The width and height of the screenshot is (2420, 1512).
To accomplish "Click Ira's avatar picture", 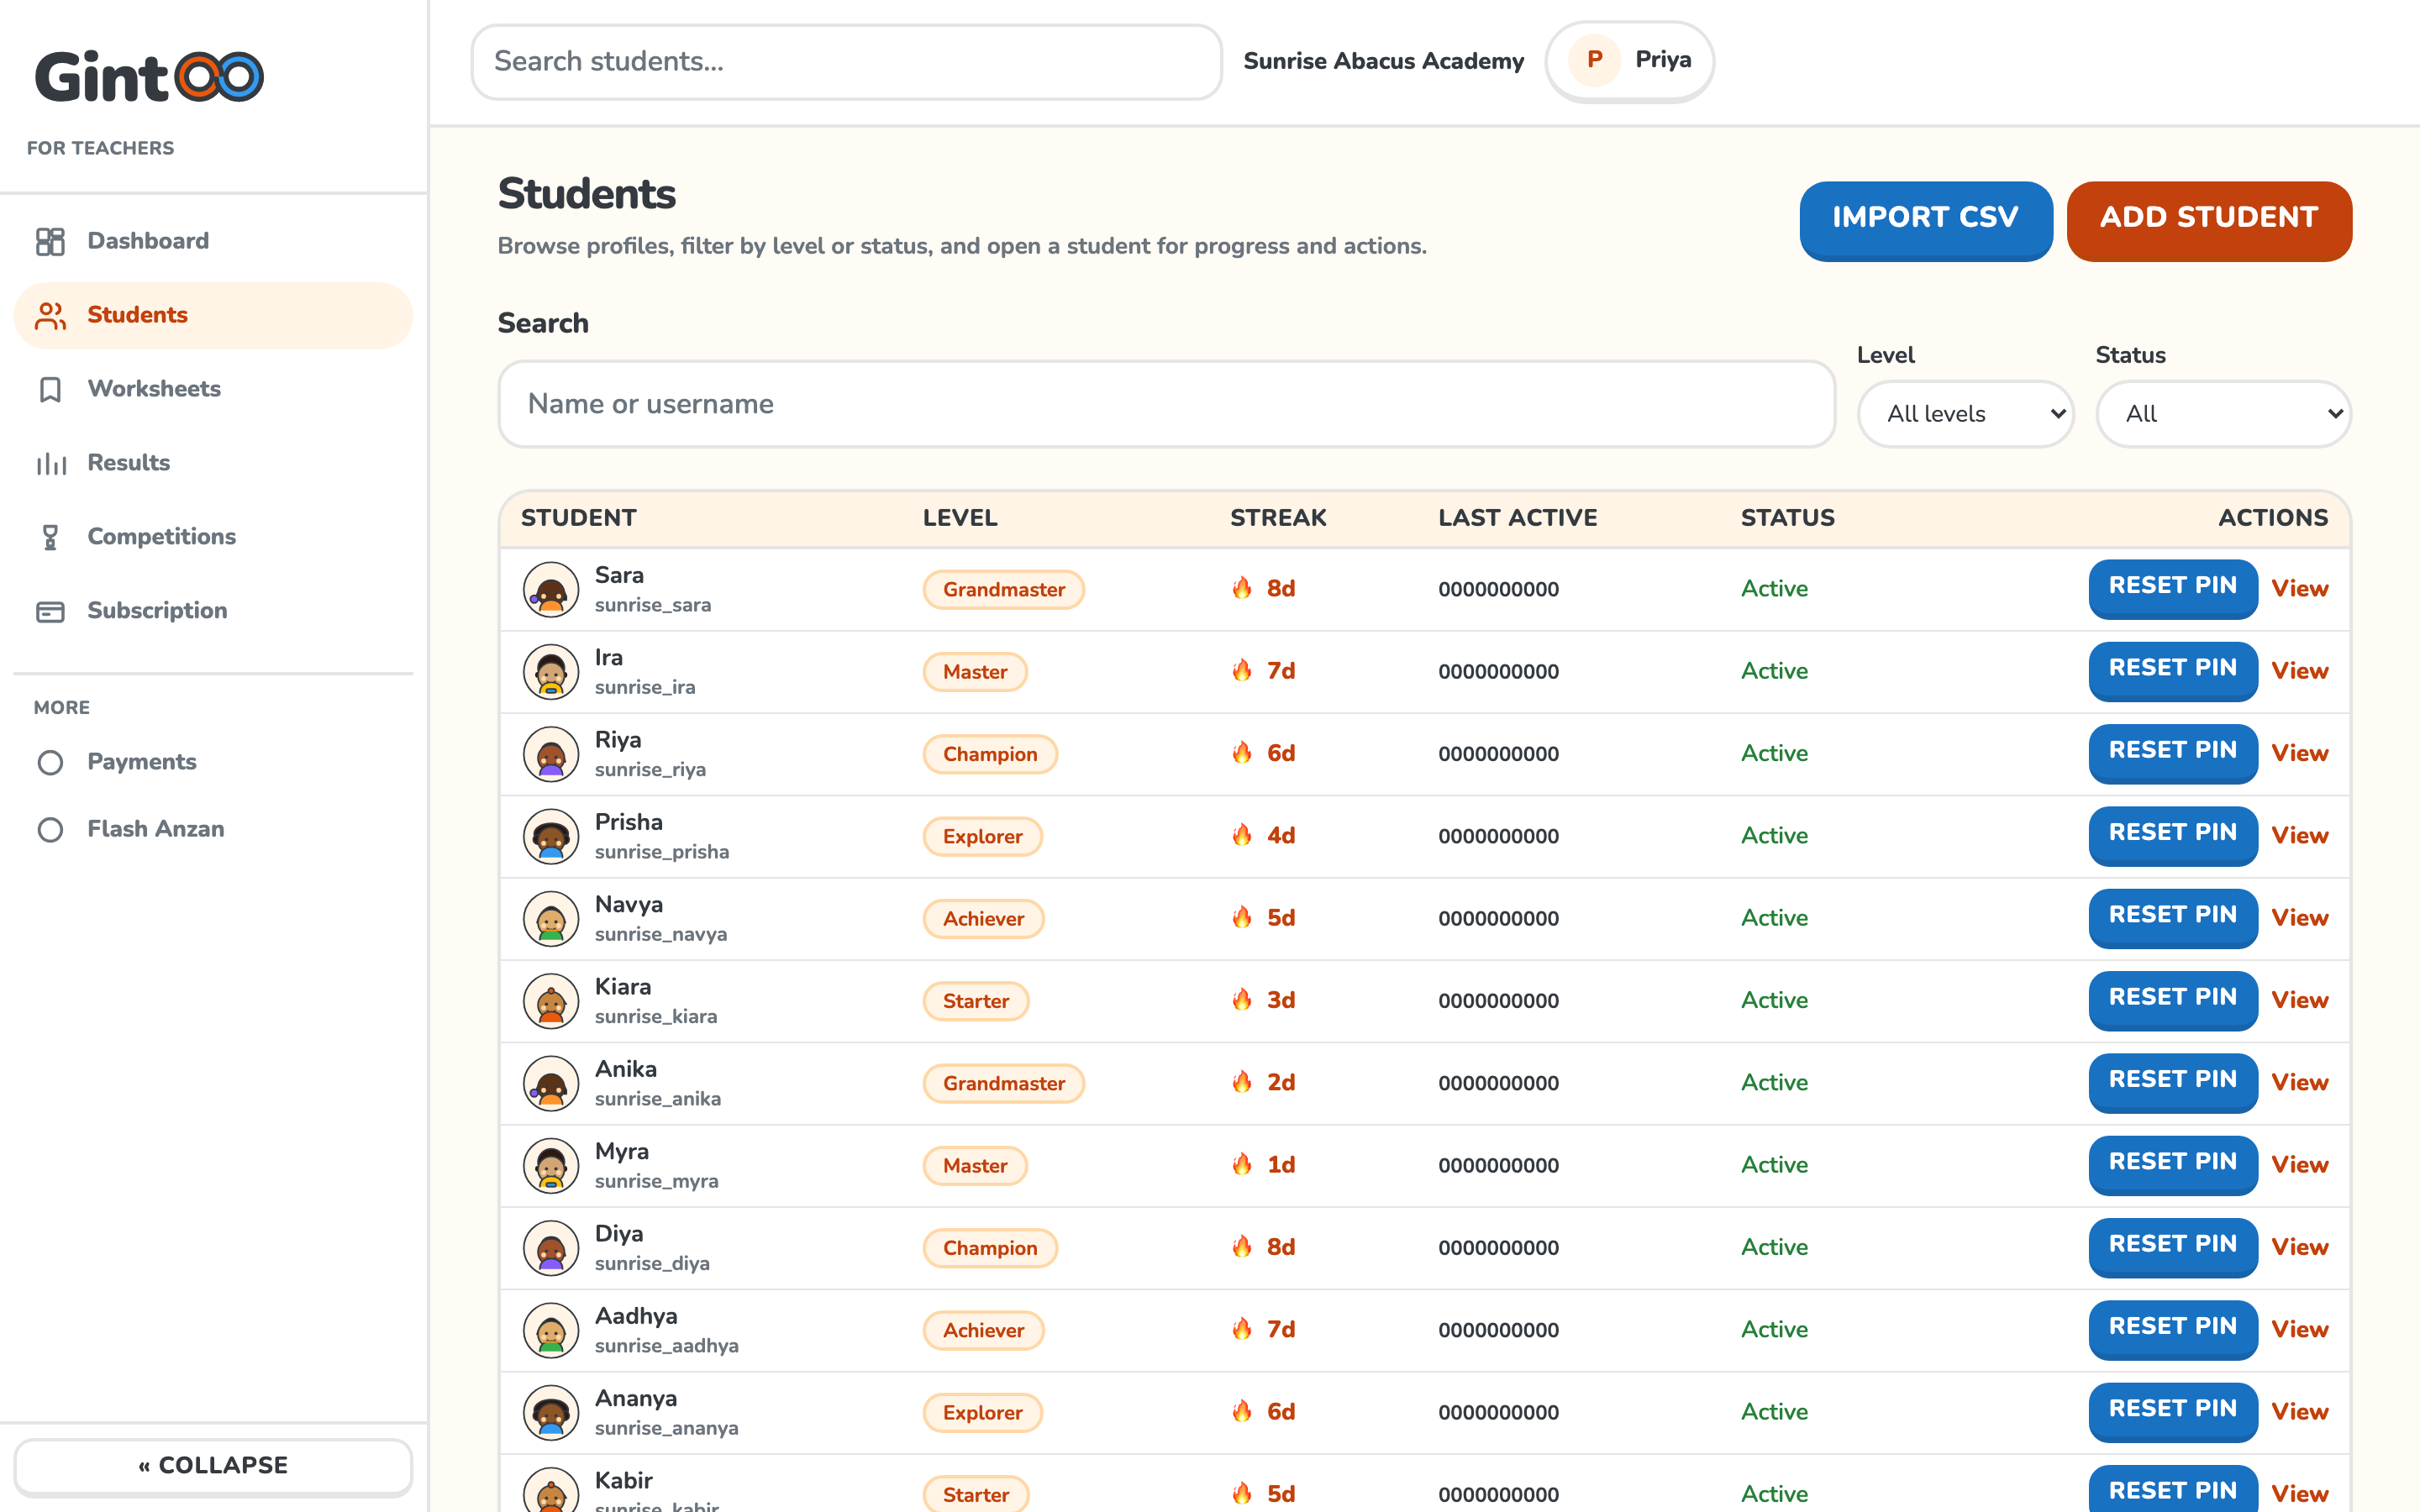I will 551,671.
